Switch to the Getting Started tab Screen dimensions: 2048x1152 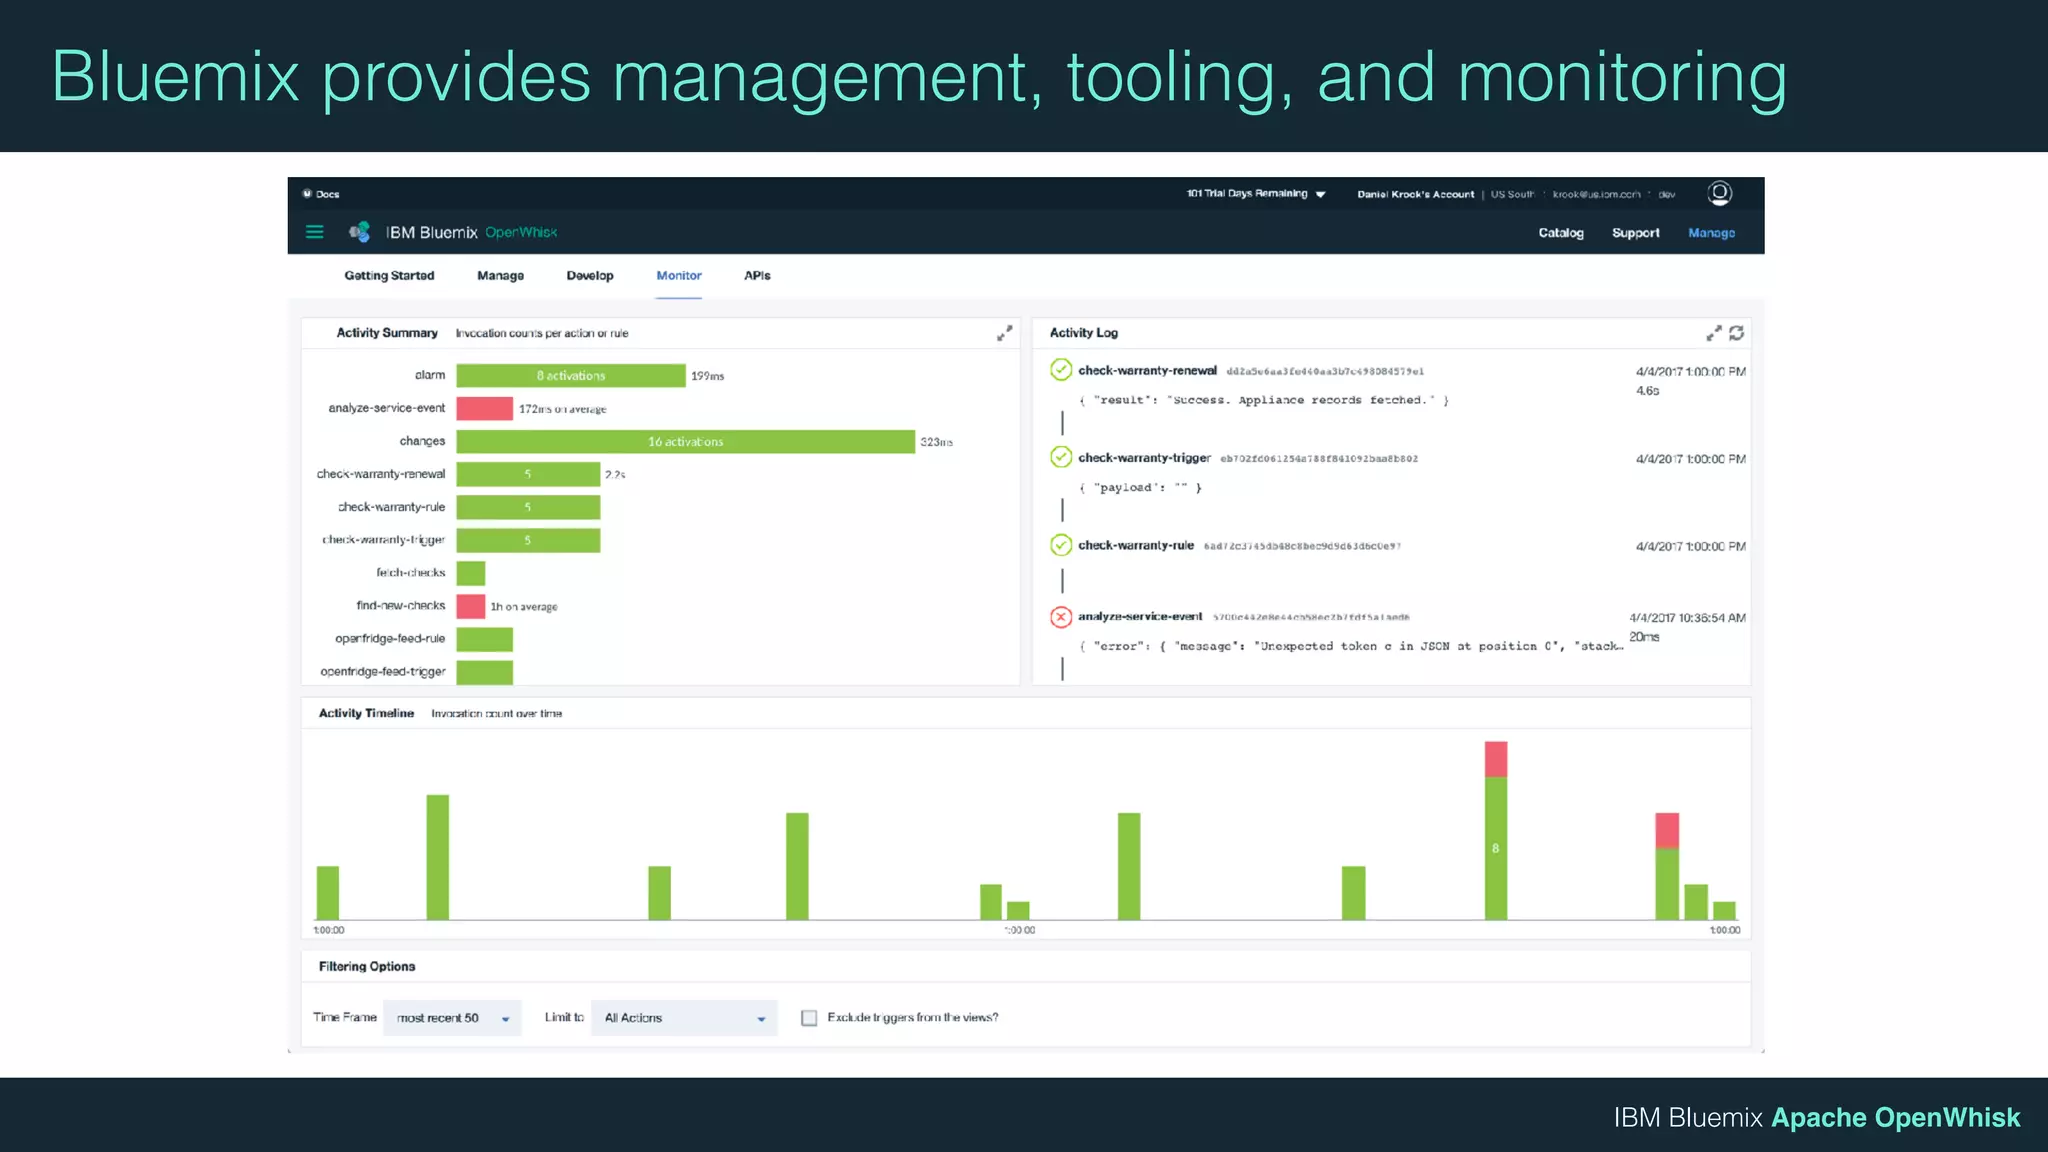[389, 276]
